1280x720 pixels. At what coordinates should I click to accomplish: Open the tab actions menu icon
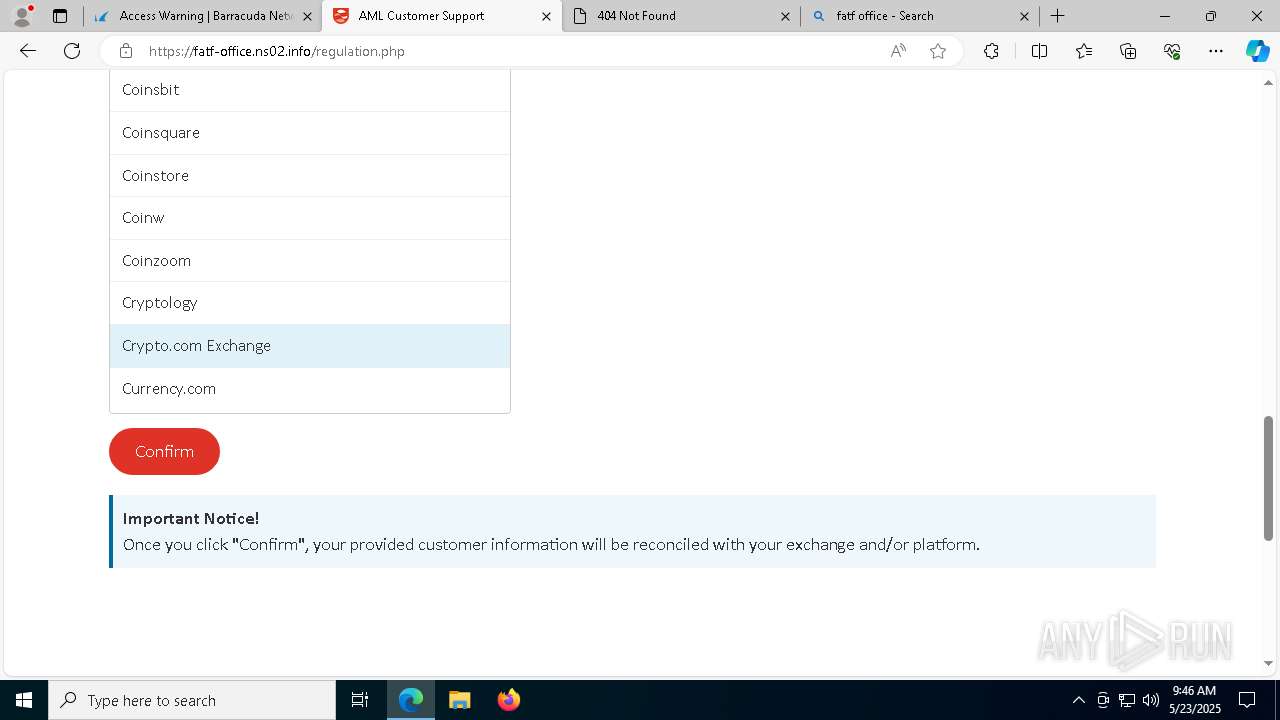click(60, 16)
